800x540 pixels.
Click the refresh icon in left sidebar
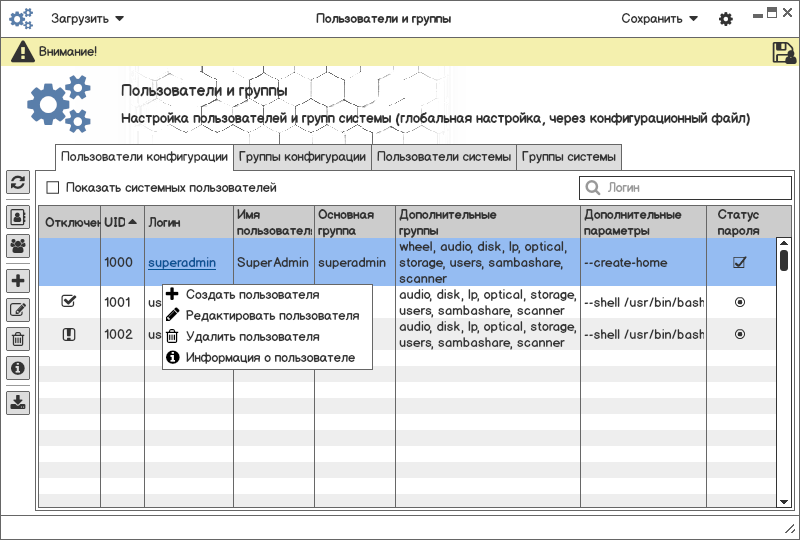pos(18,182)
